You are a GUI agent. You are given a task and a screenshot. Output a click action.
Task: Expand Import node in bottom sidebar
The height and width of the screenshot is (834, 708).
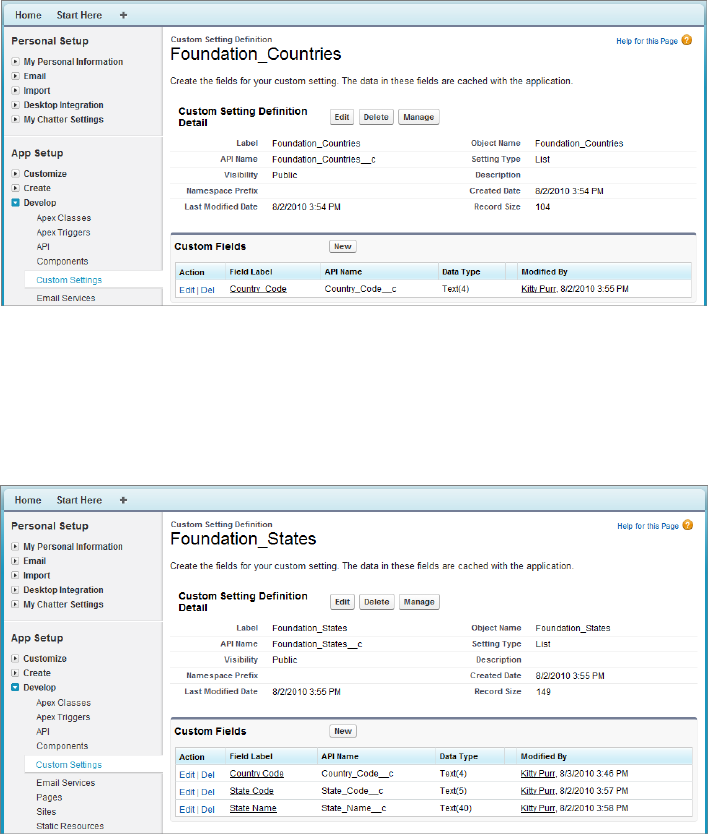click(x=15, y=575)
